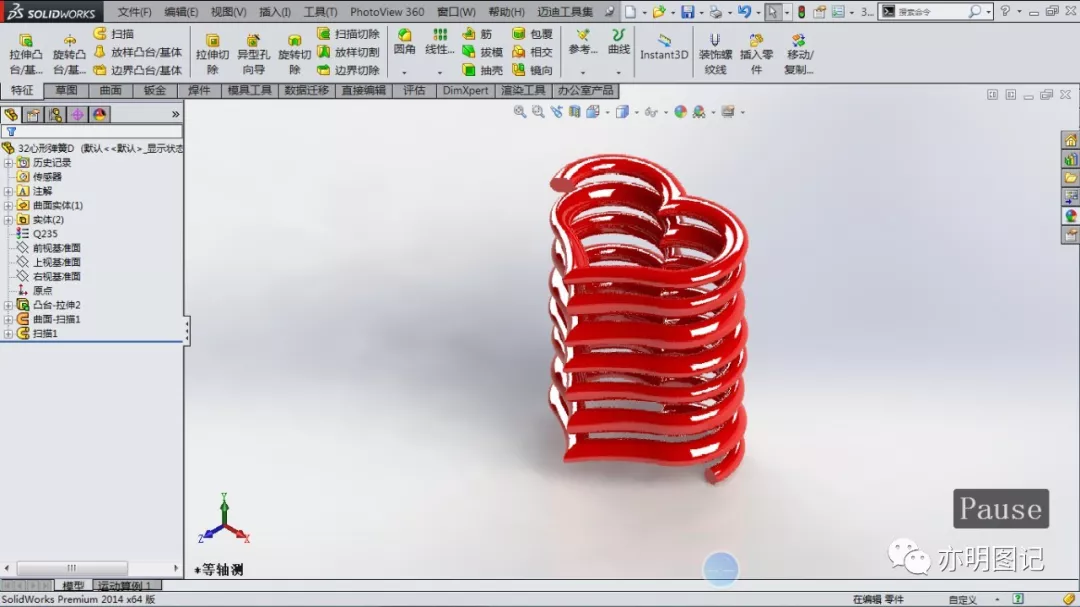Select the 筋 rib tool
This screenshot has width=1080, height=607.
pyautogui.click(x=477, y=34)
